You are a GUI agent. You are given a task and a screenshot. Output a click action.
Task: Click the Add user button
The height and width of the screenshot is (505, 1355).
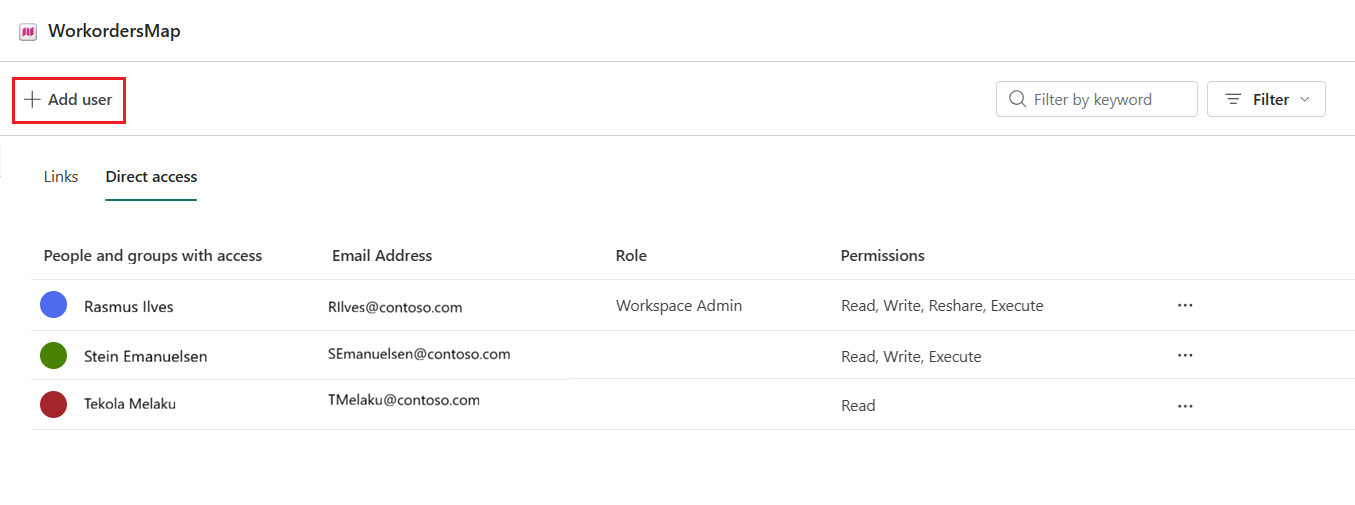(69, 100)
